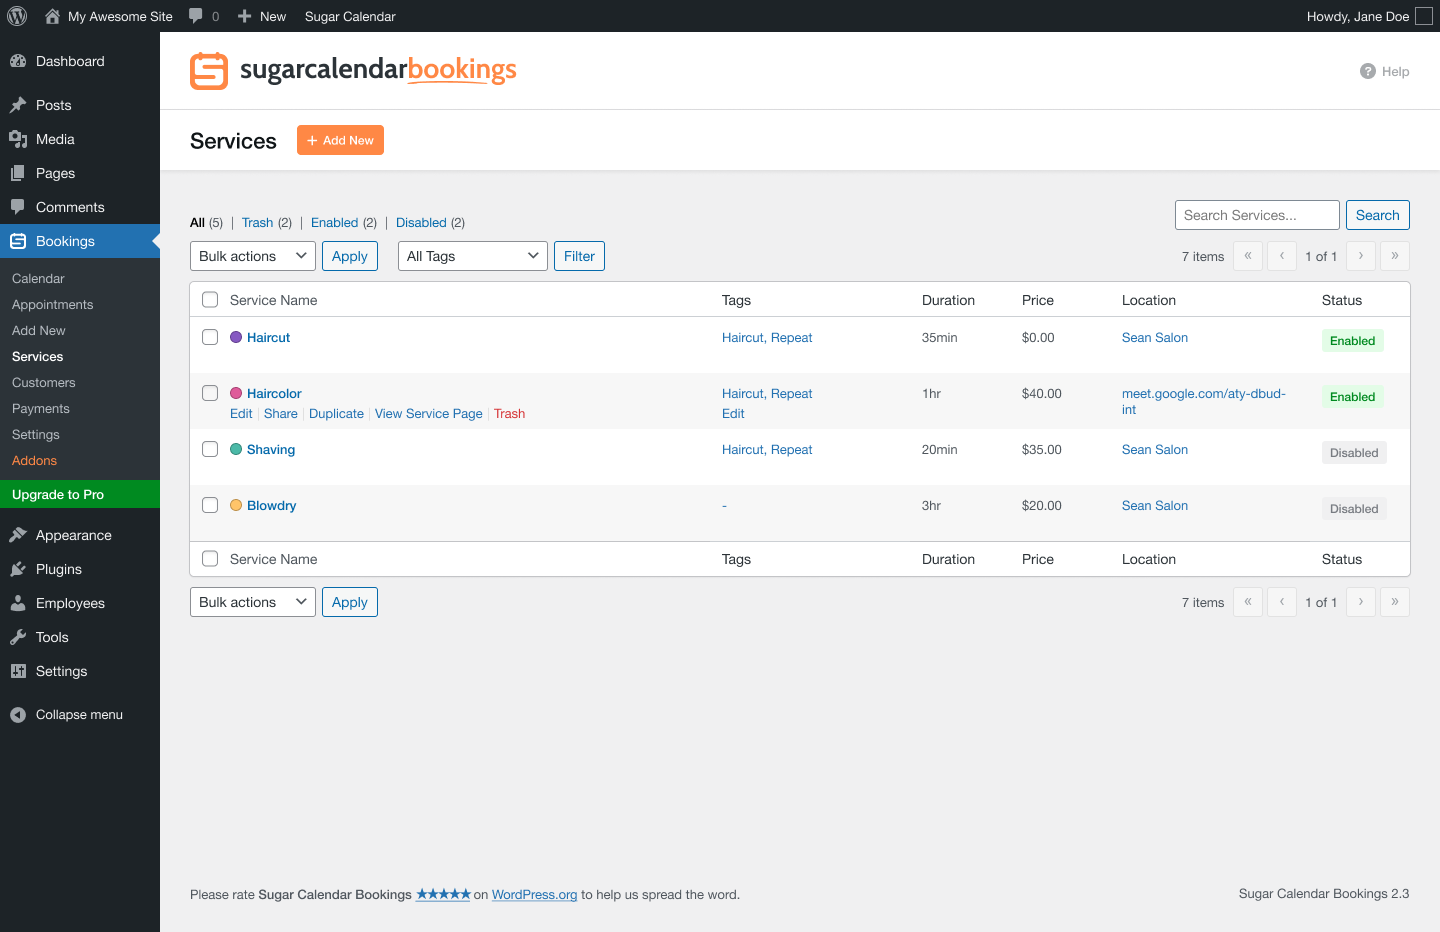This screenshot has width=1440, height=932.
Task: Click the top Apply button
Action: (x=350, y=256)
